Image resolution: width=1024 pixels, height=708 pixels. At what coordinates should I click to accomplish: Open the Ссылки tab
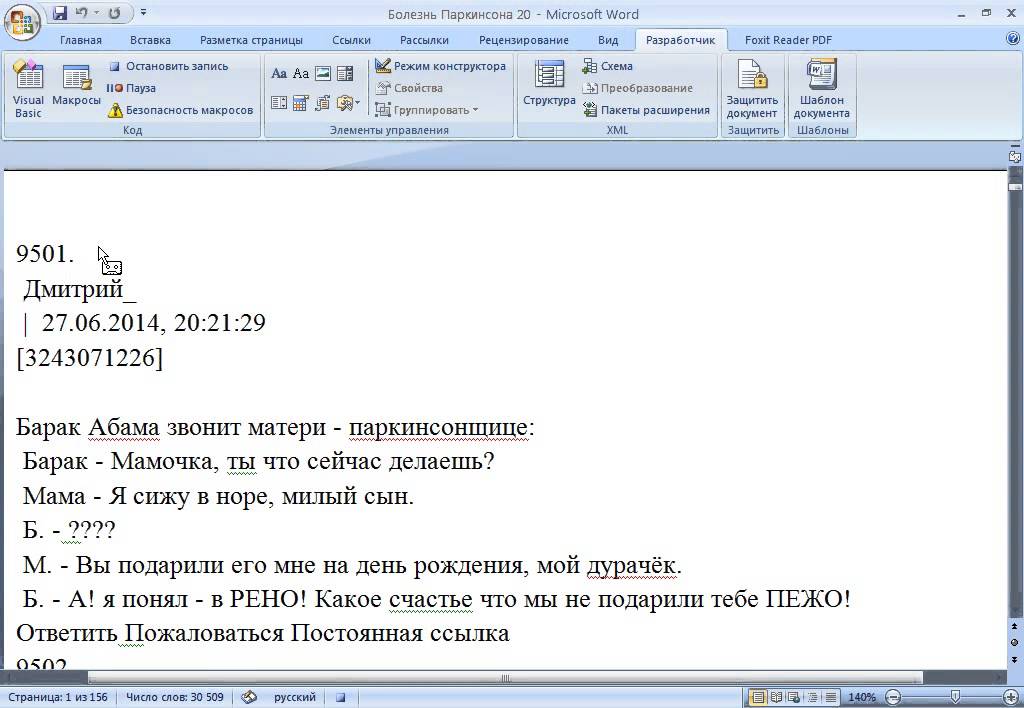351,40
